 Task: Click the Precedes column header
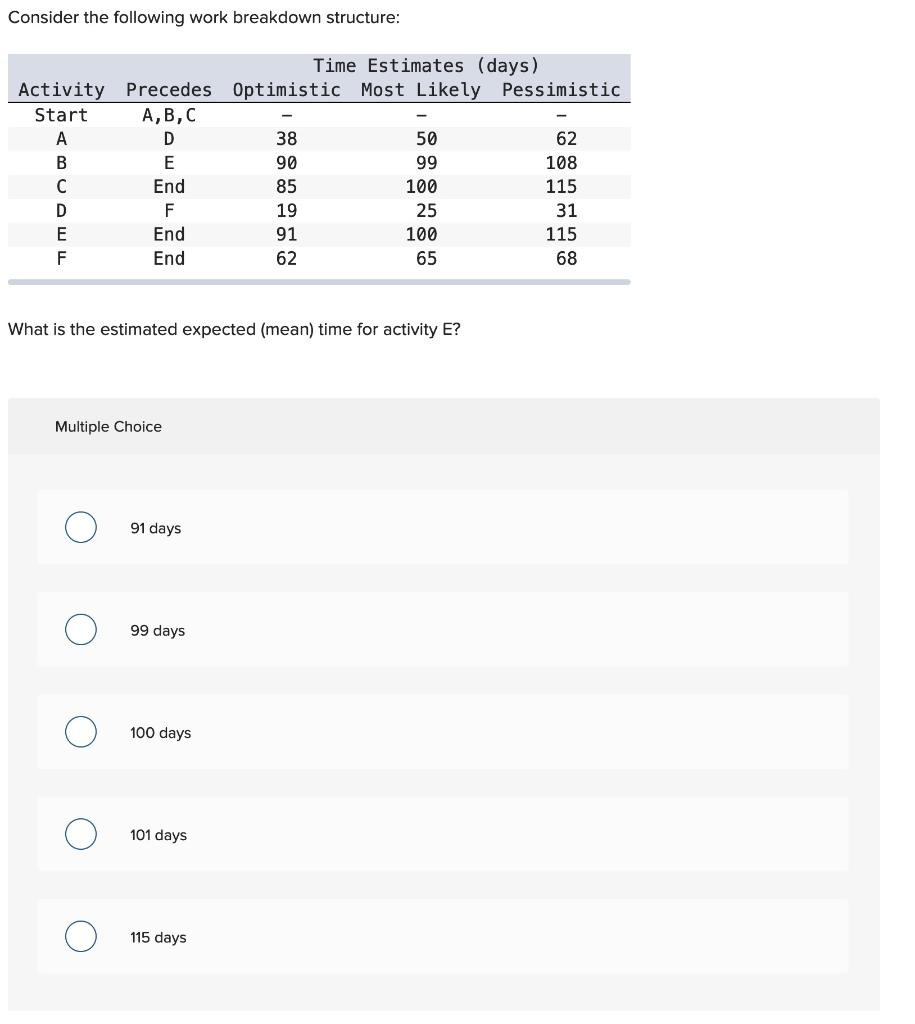(168, 90)
